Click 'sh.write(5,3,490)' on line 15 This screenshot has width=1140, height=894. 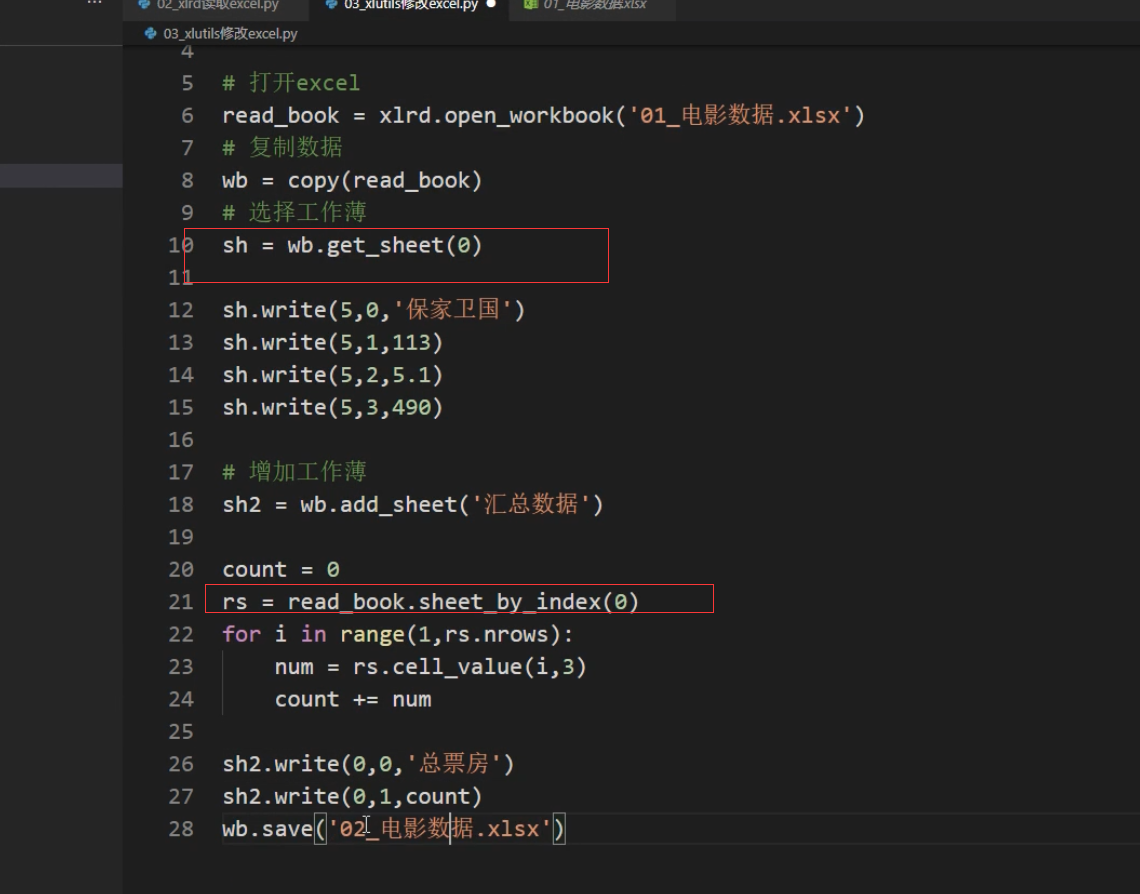tap(332, 408)
